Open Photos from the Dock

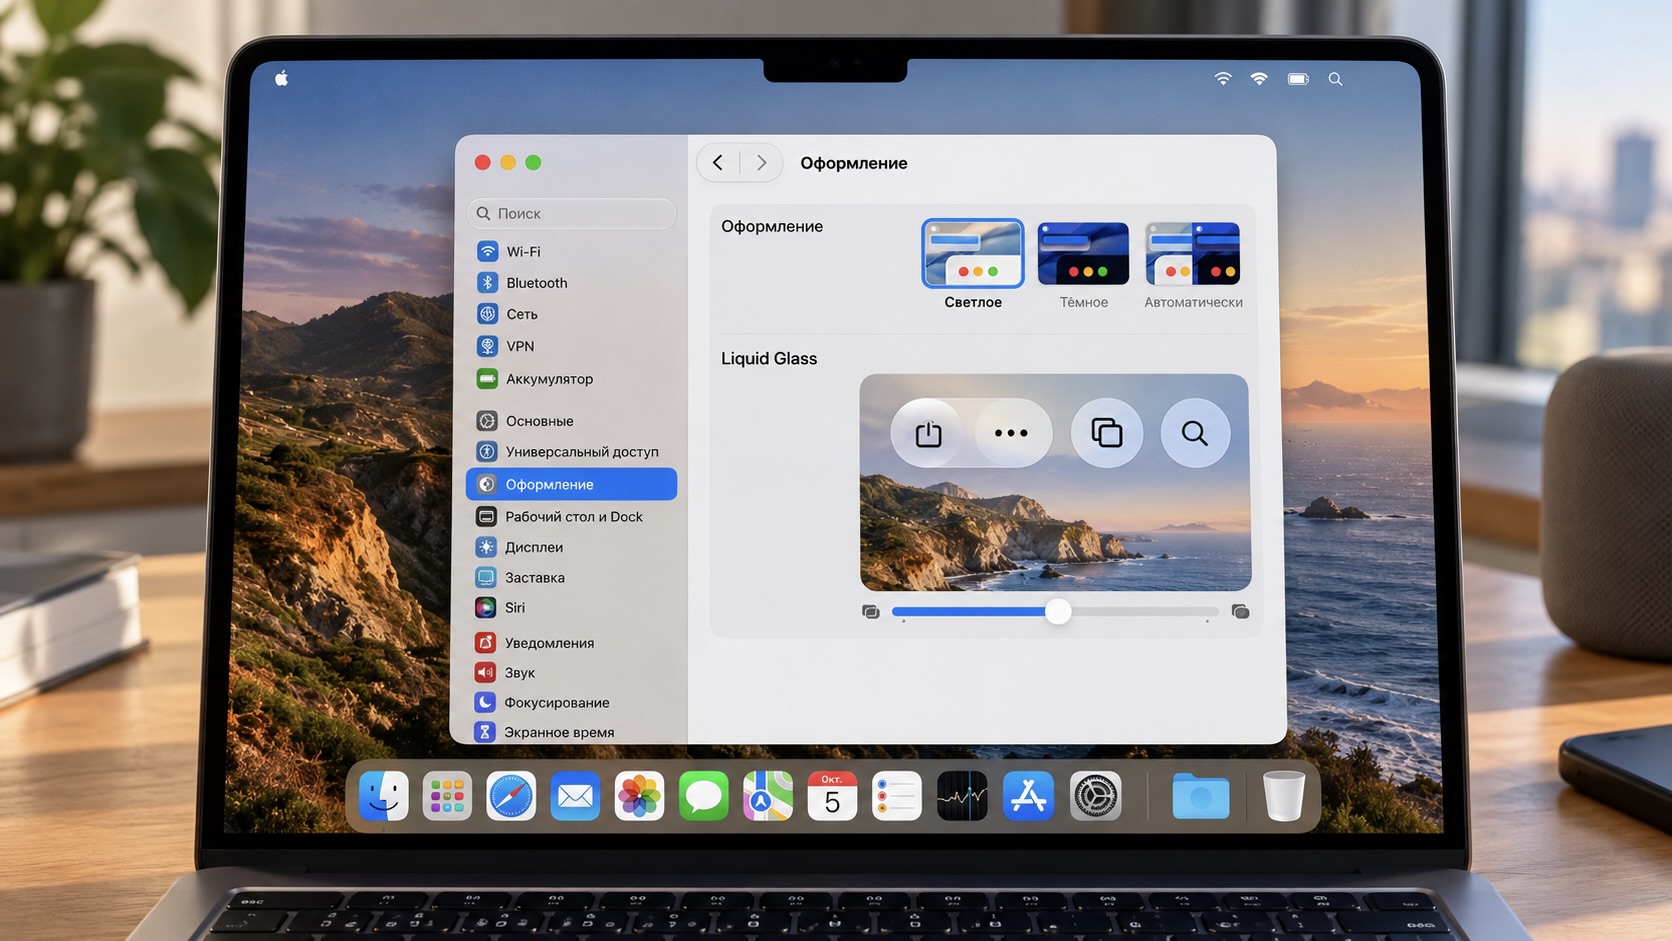pos(639,796)
